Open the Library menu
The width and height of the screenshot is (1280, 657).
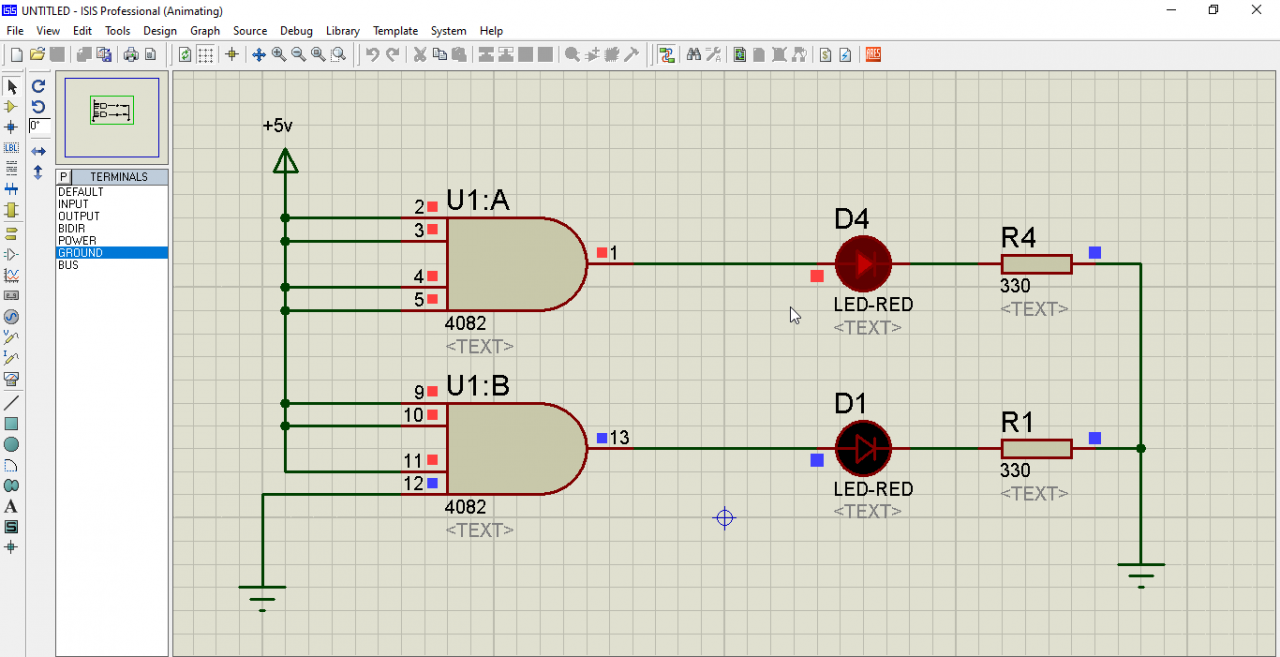click(343, 31)
